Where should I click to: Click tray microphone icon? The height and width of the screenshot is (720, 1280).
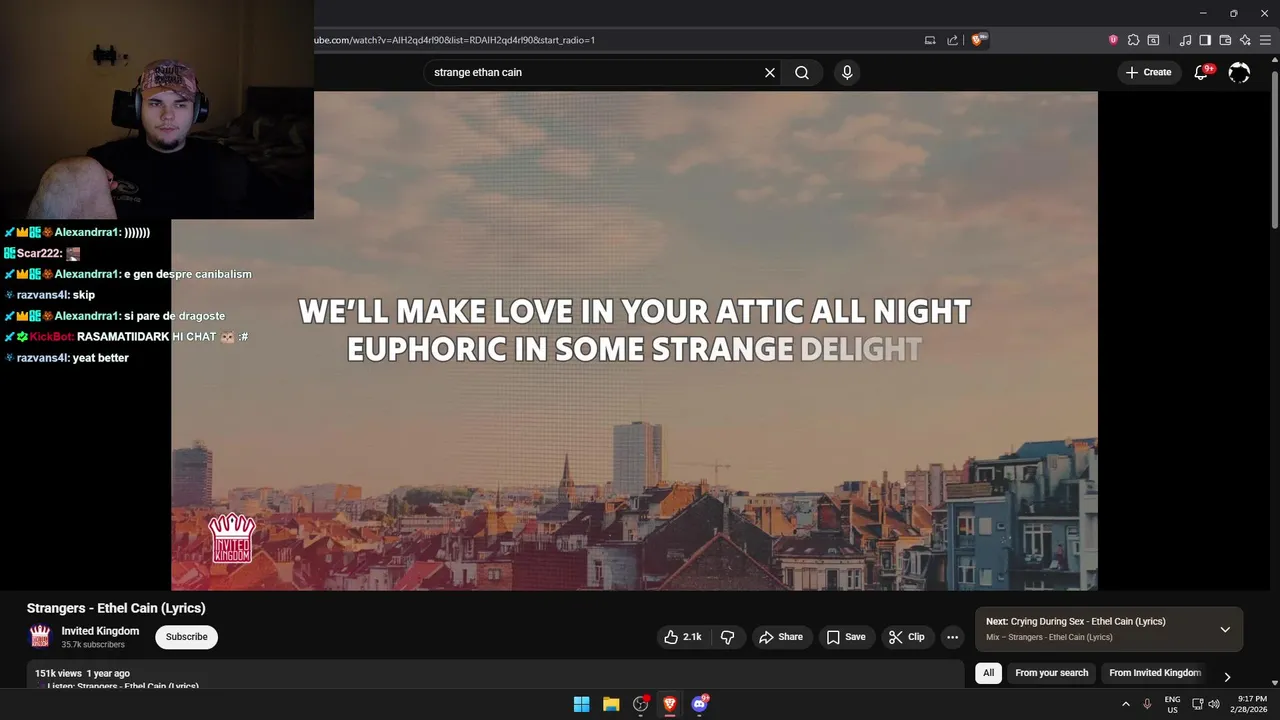point(1147,704)
